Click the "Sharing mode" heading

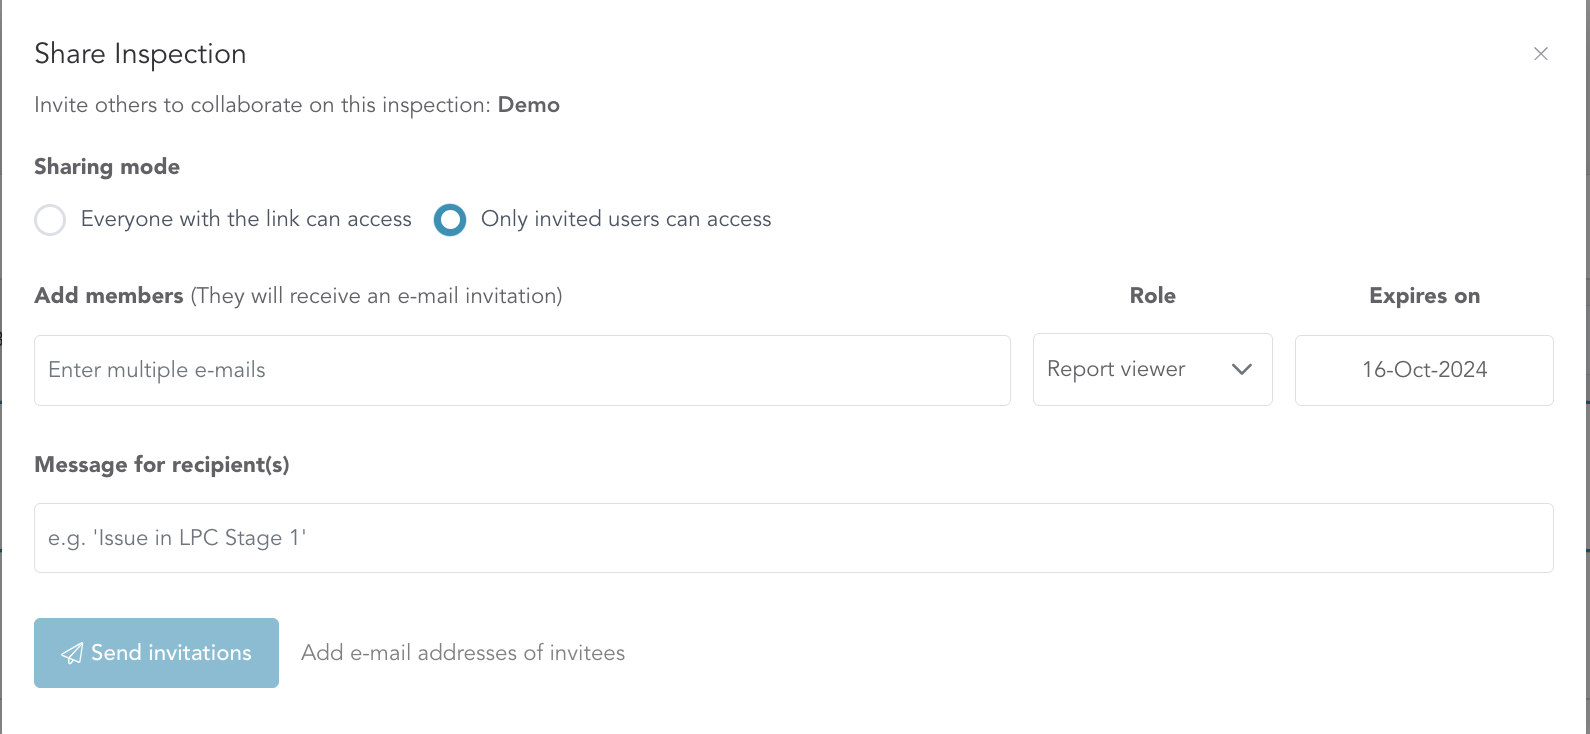click(x=107, y=167)
